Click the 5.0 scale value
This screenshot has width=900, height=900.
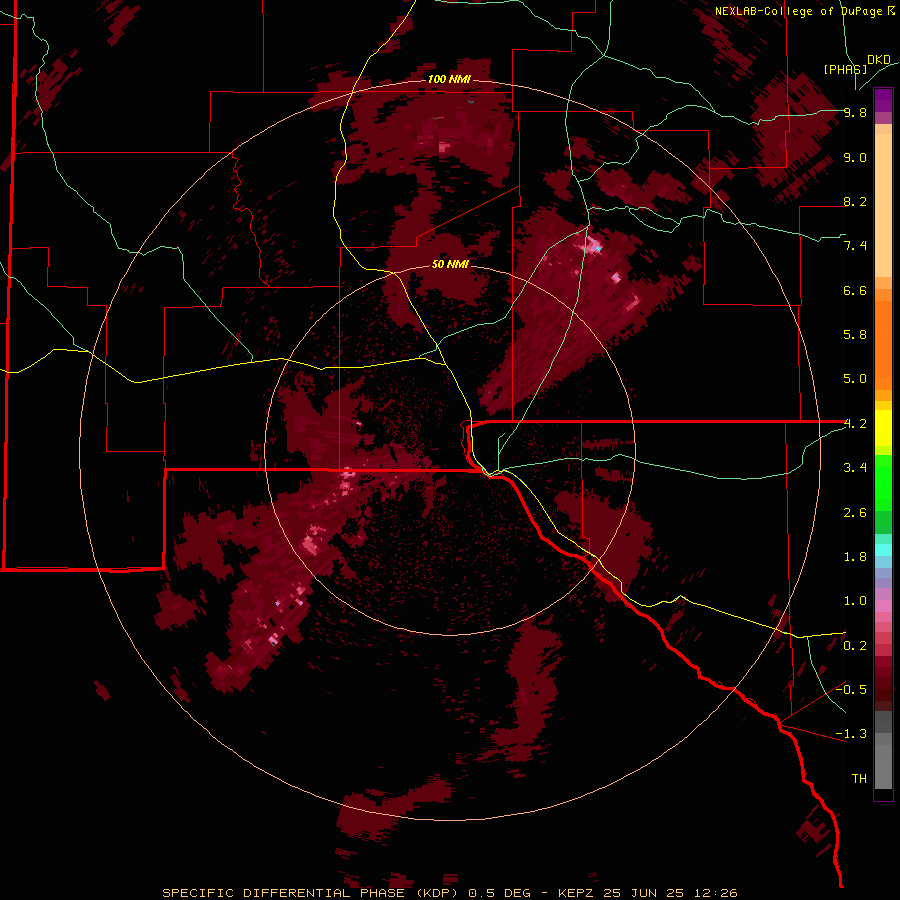855,379
